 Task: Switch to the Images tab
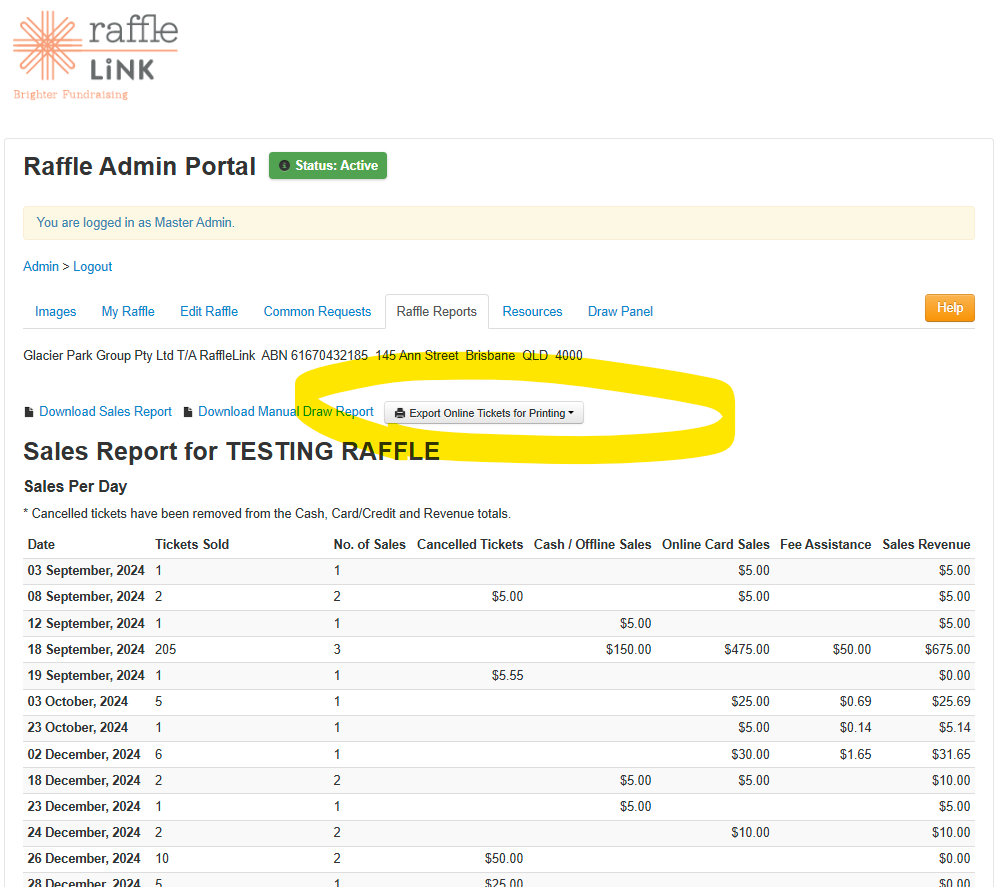point(56,311)
